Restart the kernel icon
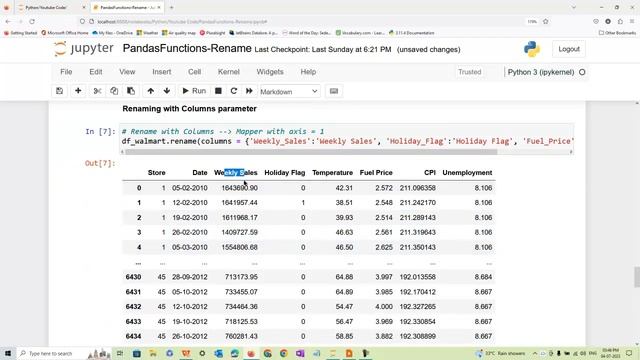640x360 pixels. [x=233, y=91]
